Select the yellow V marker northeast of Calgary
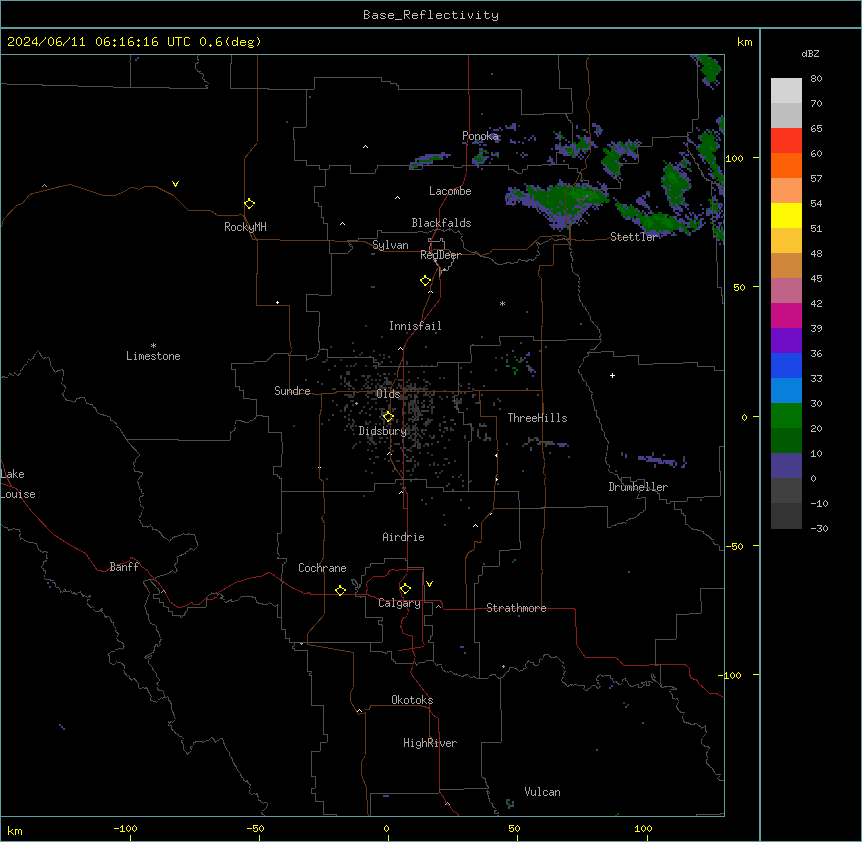 pyautogui.click(x=429, y=584)
